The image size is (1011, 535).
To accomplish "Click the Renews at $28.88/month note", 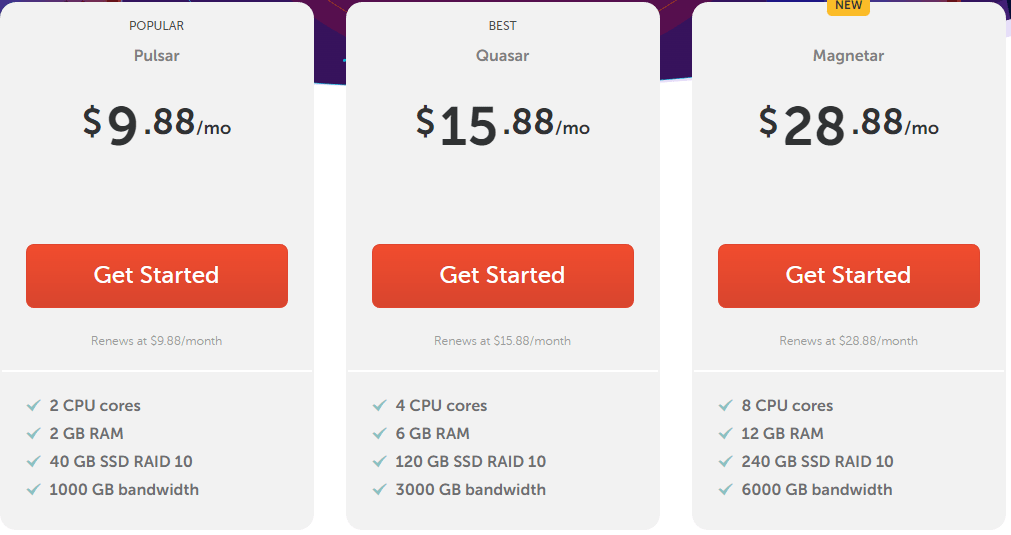I will click(x=849, y=341).
